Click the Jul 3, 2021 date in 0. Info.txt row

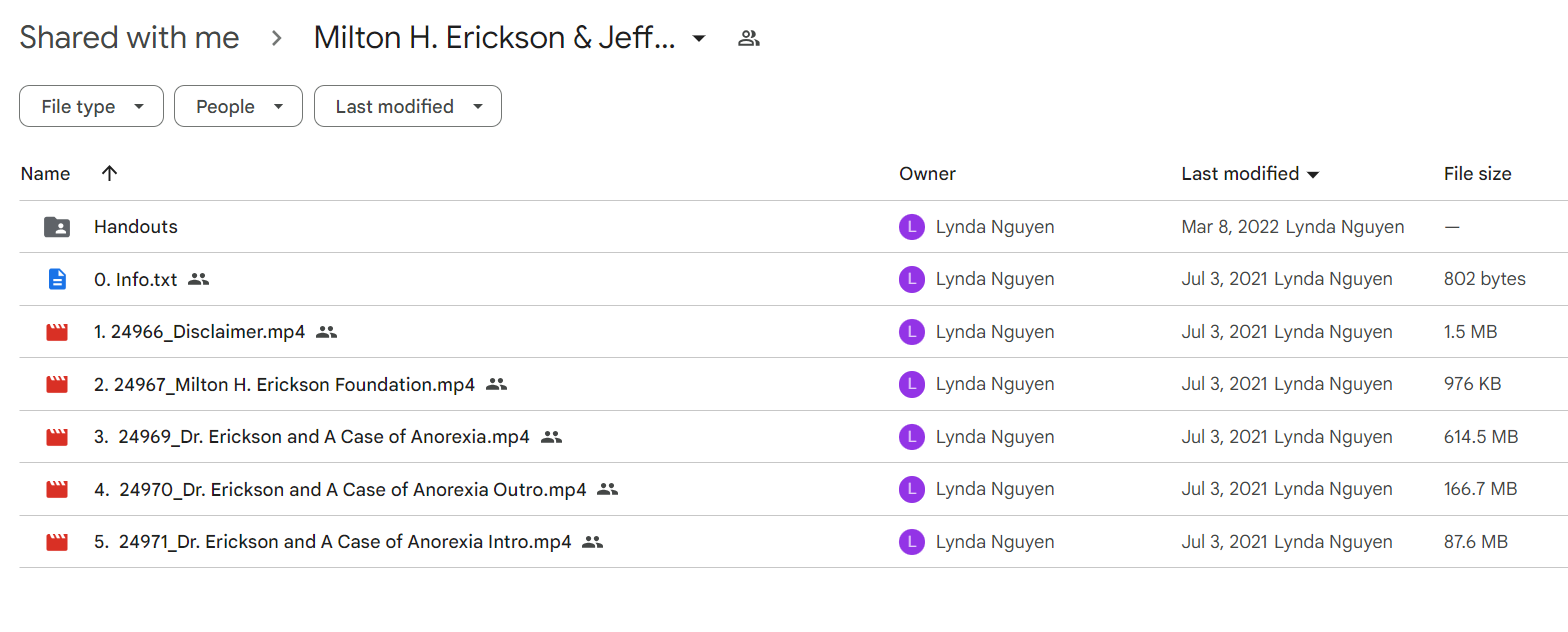coord(1225,280)
